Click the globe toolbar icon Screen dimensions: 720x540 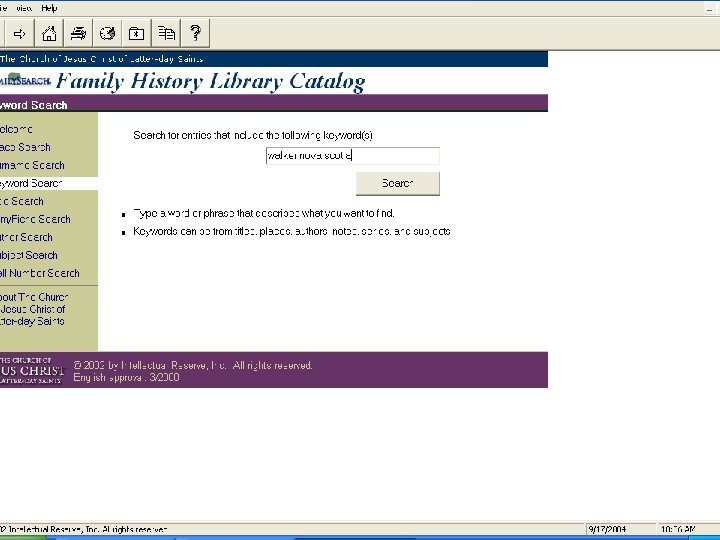(107, 34)
